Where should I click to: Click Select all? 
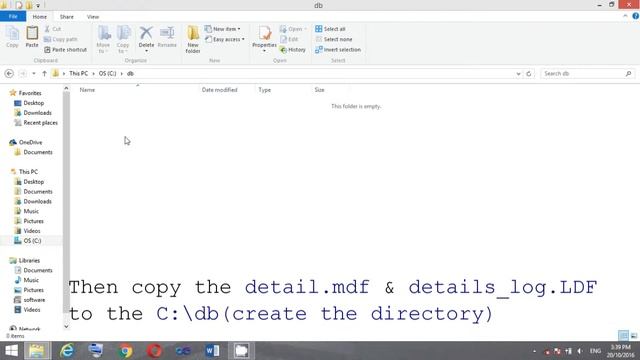330,29
